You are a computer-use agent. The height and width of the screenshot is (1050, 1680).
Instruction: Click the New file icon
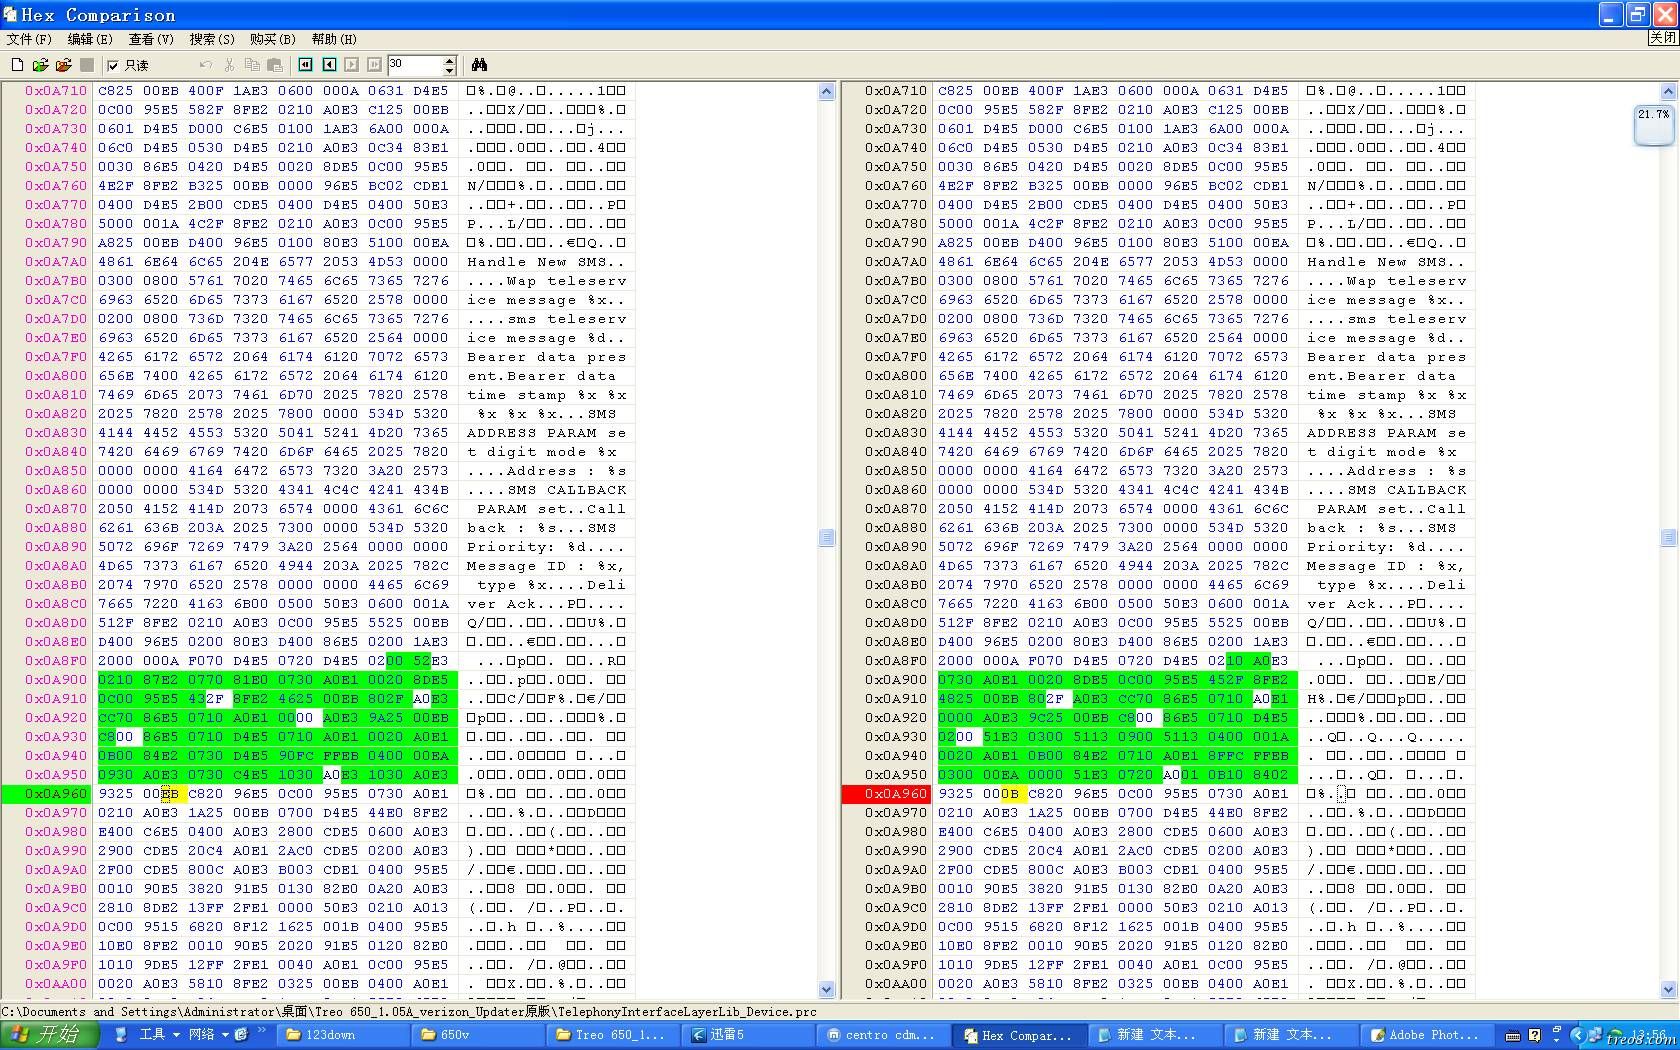click(17, 65)
